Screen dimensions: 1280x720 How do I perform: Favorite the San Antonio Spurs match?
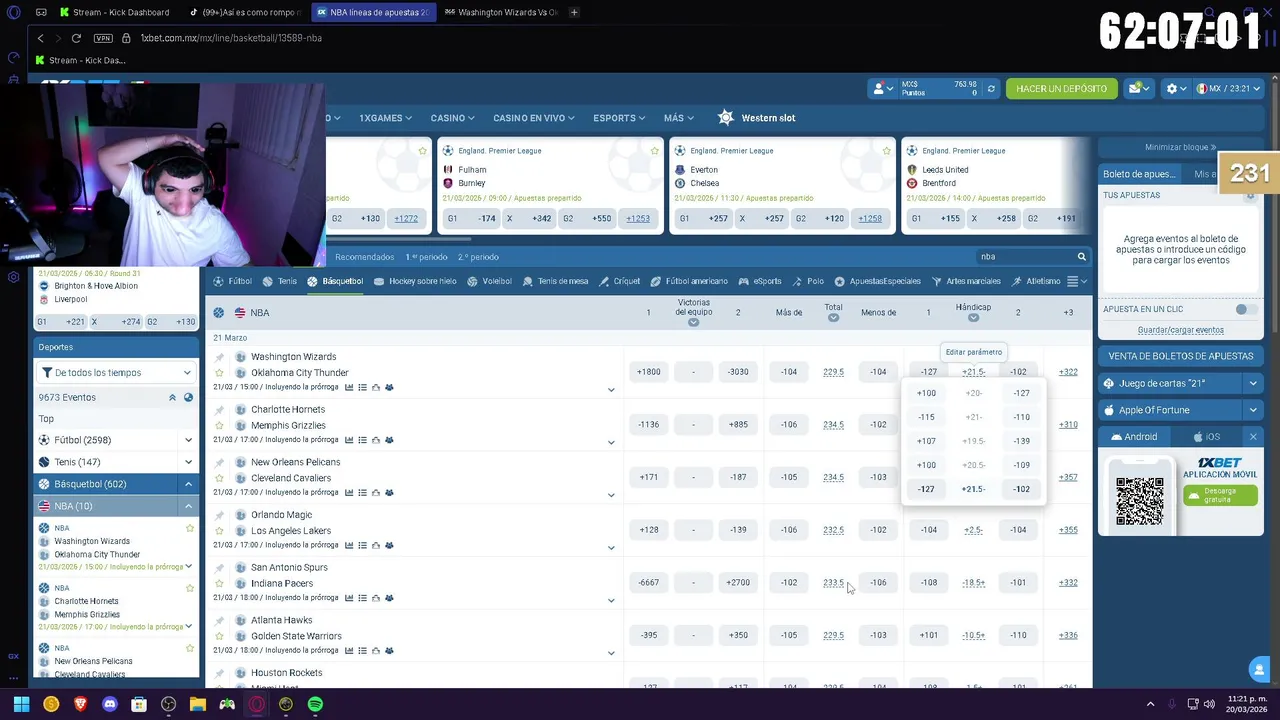[x=219, y=584]
